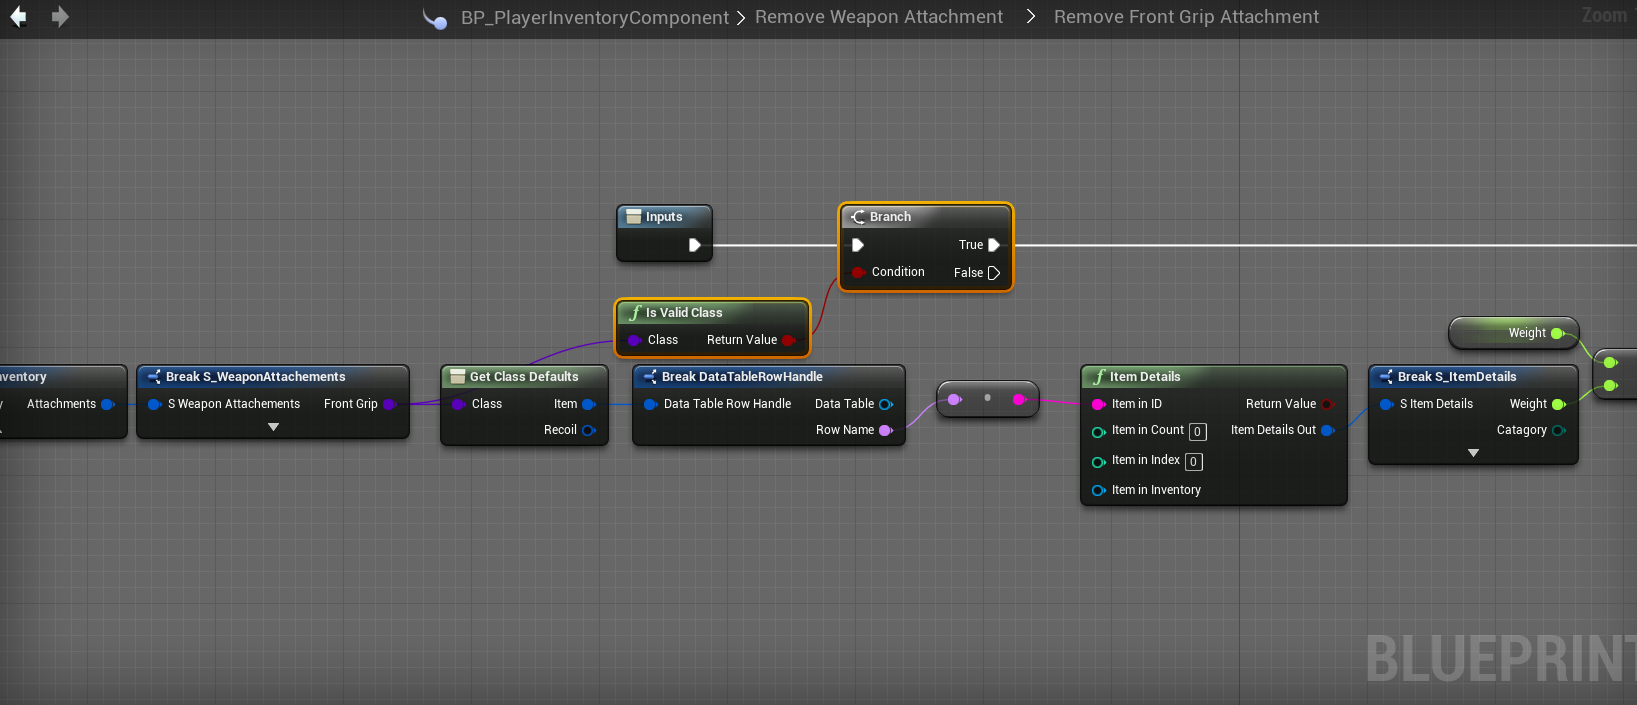Click the Is Valid Class Return Value pin
1637x705 pixels.
788,340
